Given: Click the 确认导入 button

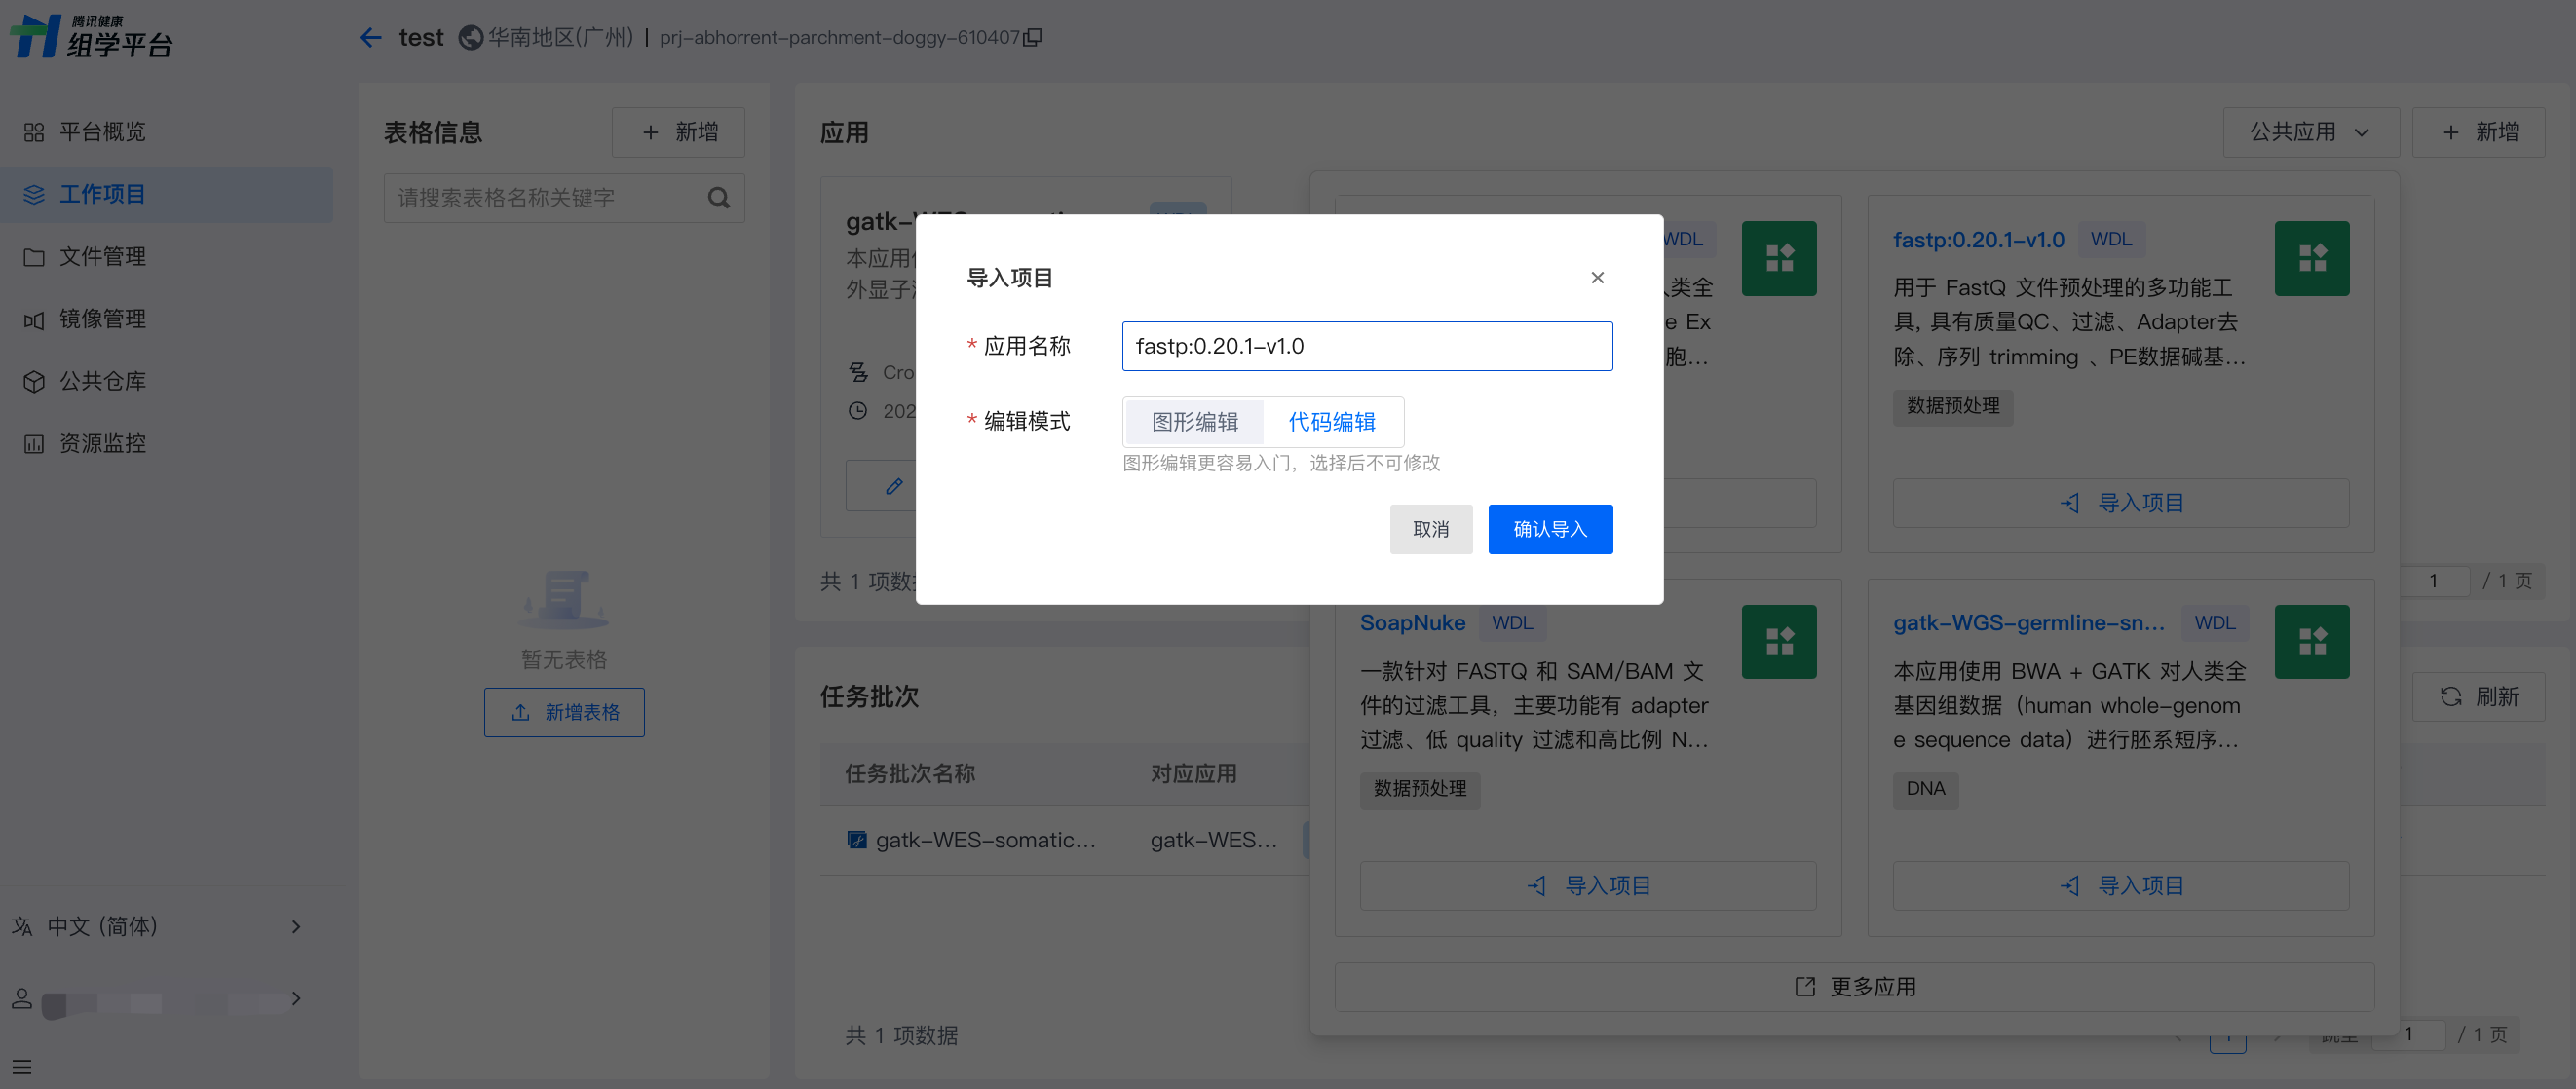Looking at the screenshot, I should [x=1549, y=529].
